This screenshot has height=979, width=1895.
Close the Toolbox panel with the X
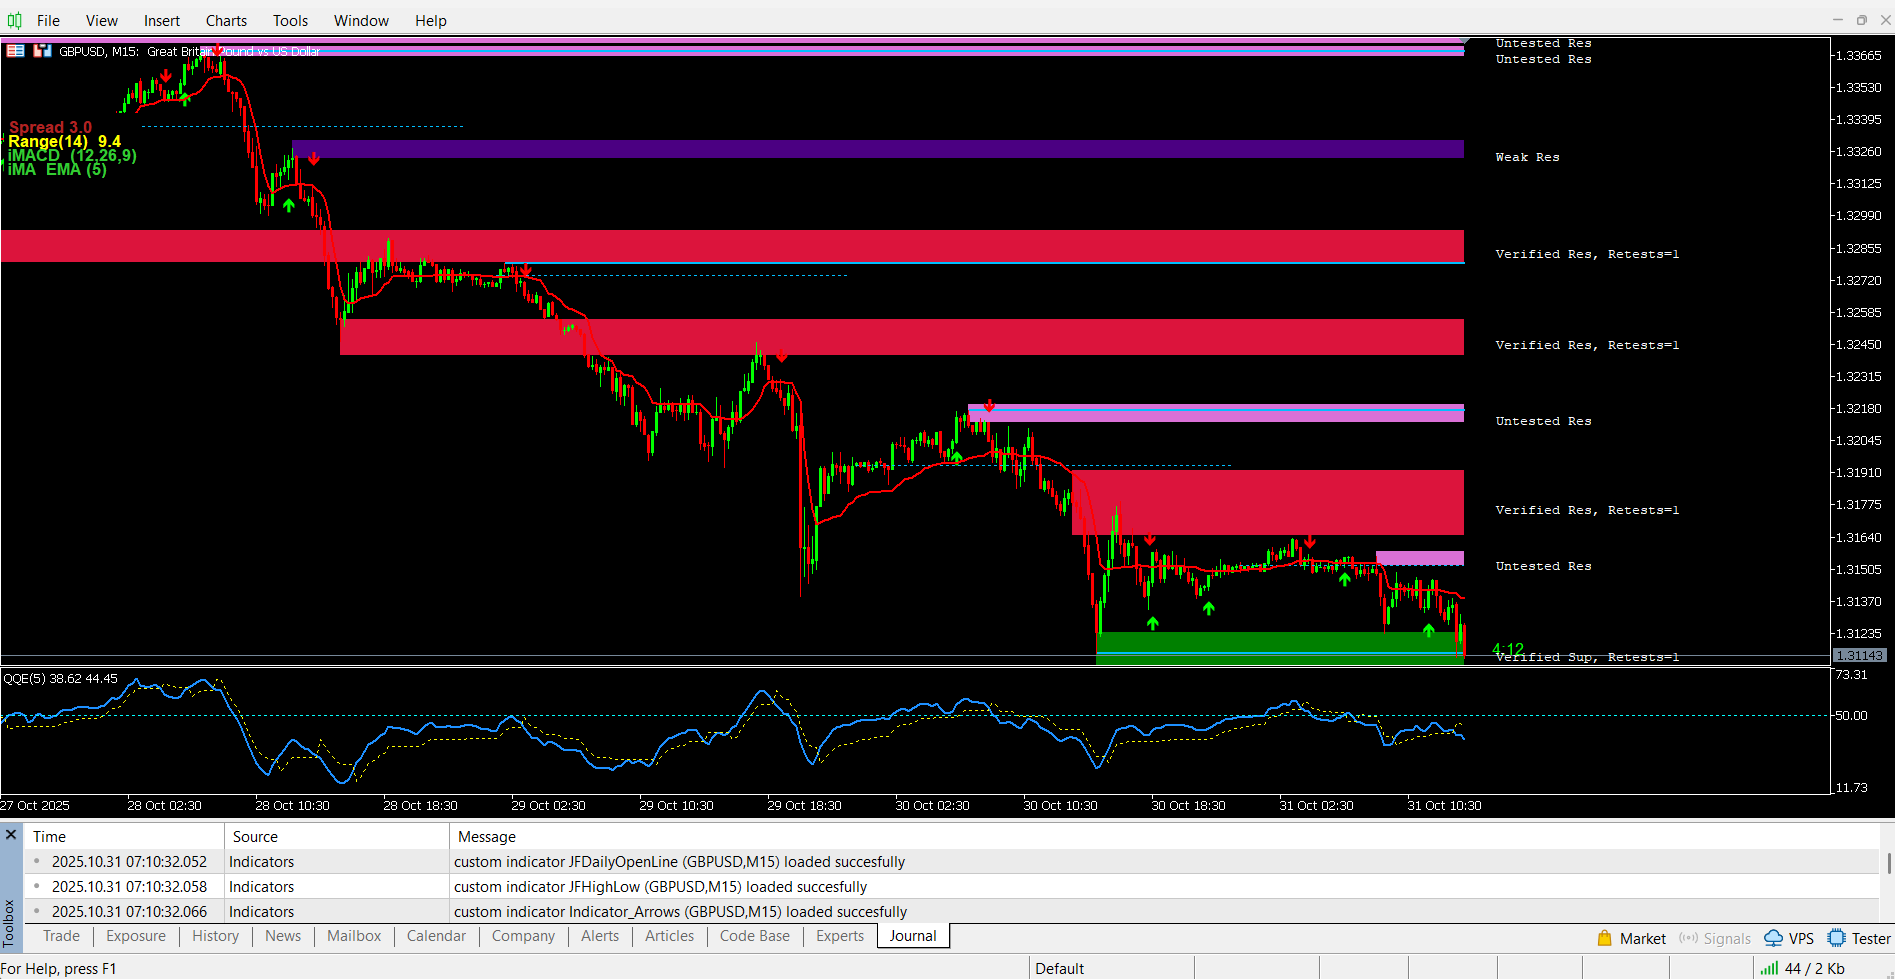[11, 835]
